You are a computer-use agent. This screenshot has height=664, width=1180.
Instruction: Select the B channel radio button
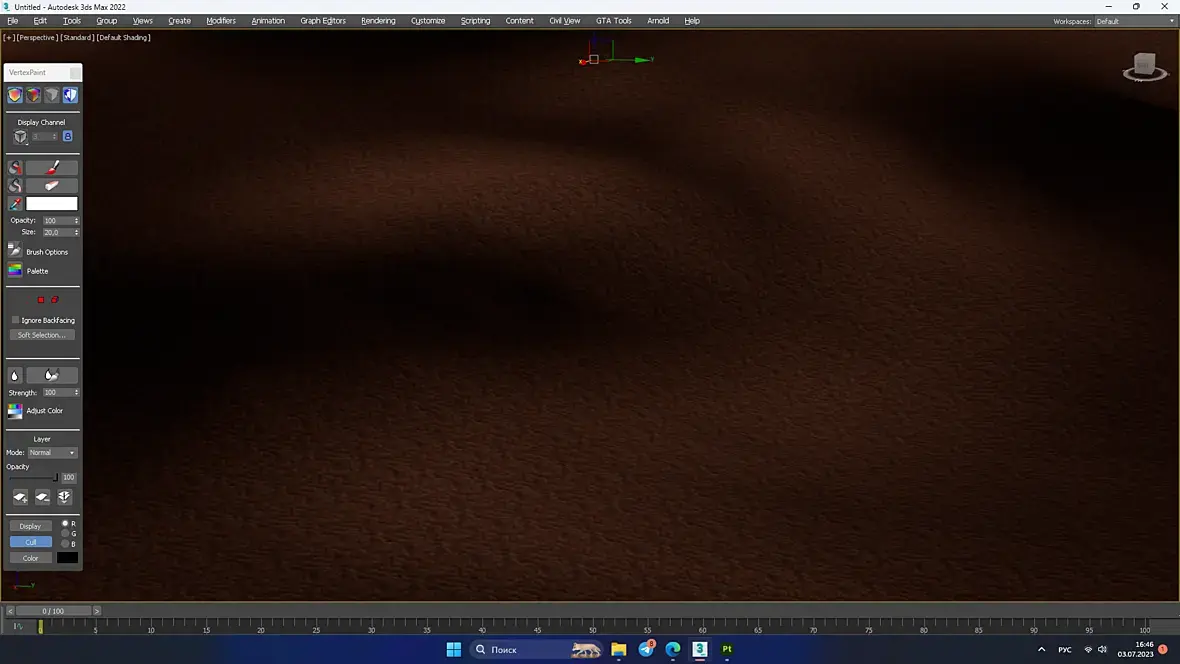click(65, 544)
